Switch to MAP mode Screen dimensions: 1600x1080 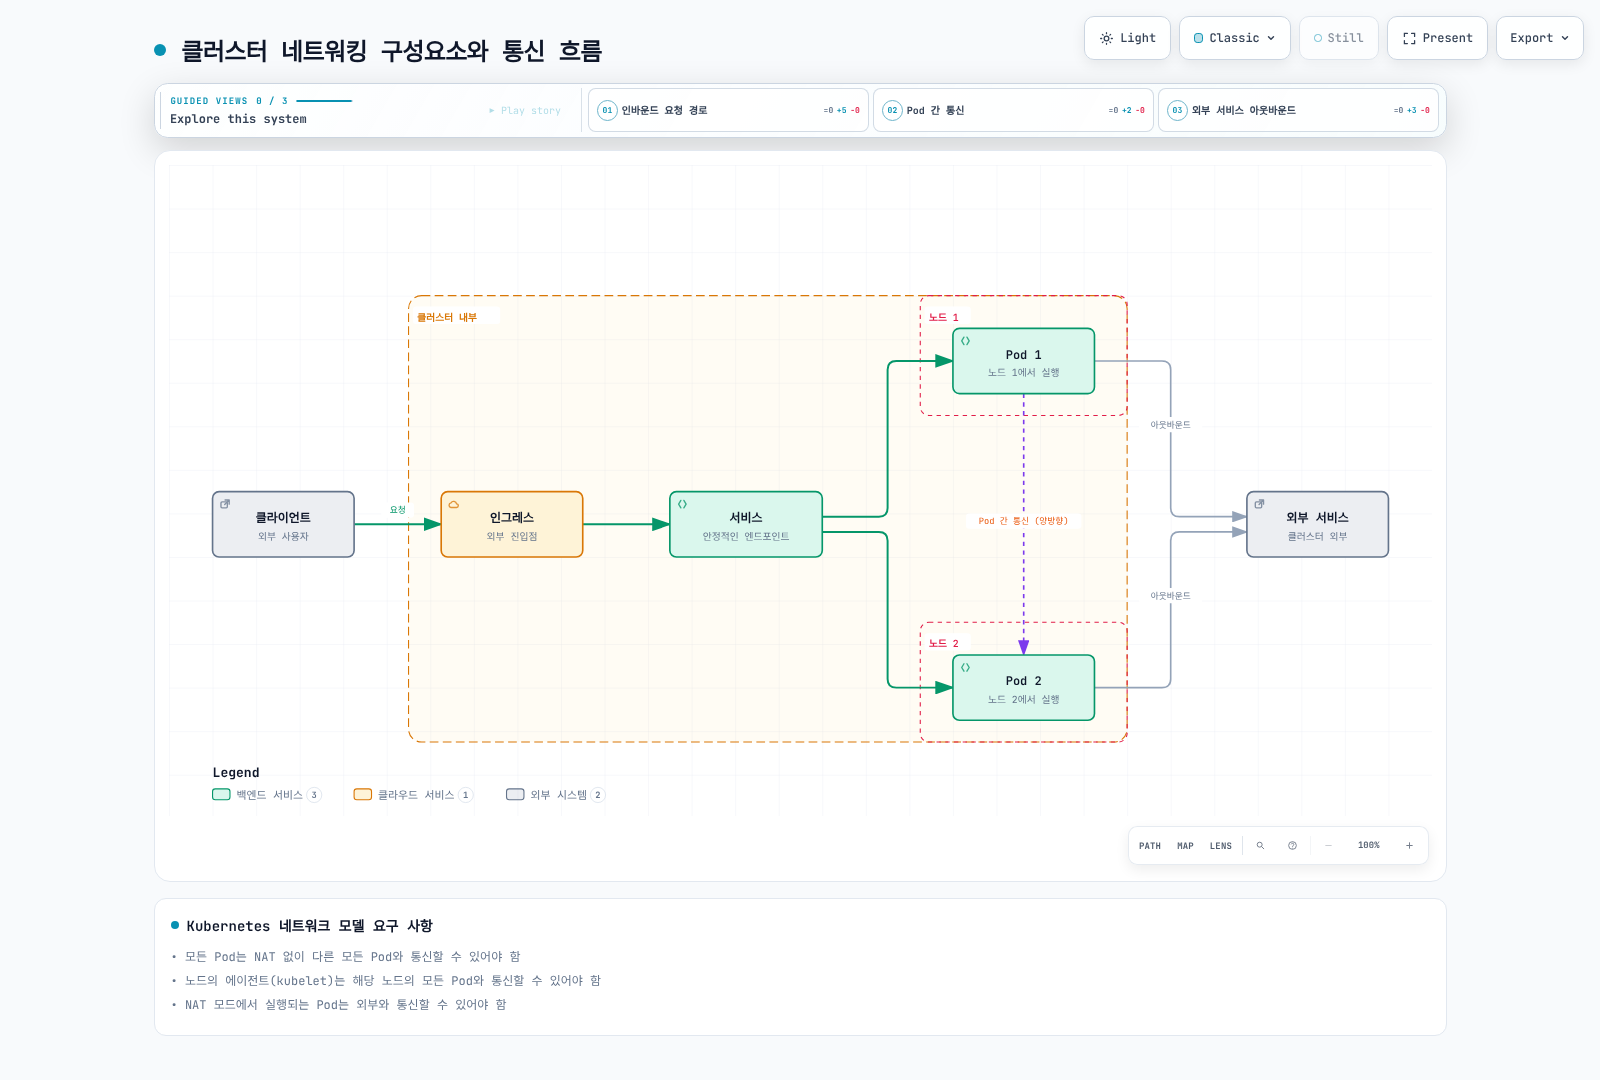1185,846
